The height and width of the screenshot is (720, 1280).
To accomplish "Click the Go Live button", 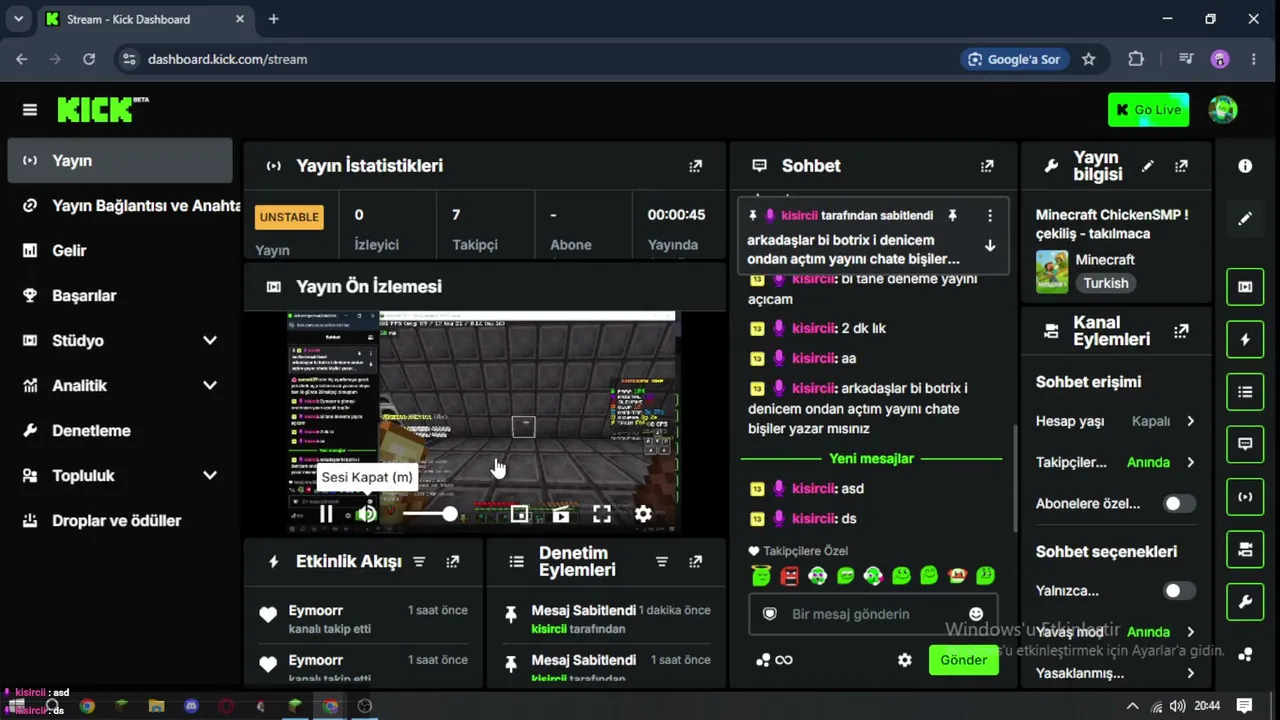I will 1148,110.
